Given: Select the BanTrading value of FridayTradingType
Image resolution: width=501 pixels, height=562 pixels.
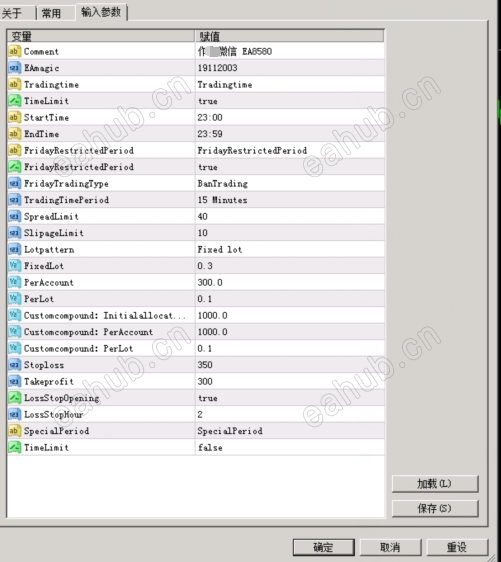Looking at the screenshot, I should [x=223, y=184].
